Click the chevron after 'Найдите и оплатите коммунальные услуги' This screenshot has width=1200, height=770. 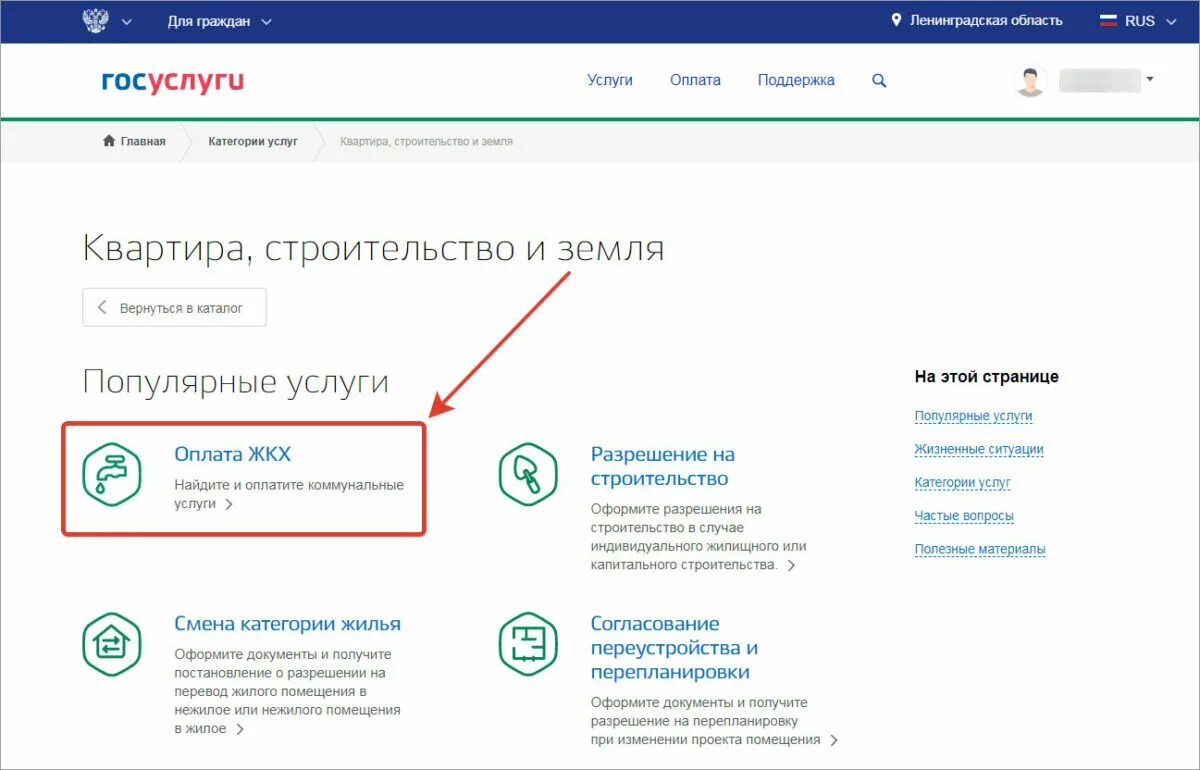click(229, 505)
